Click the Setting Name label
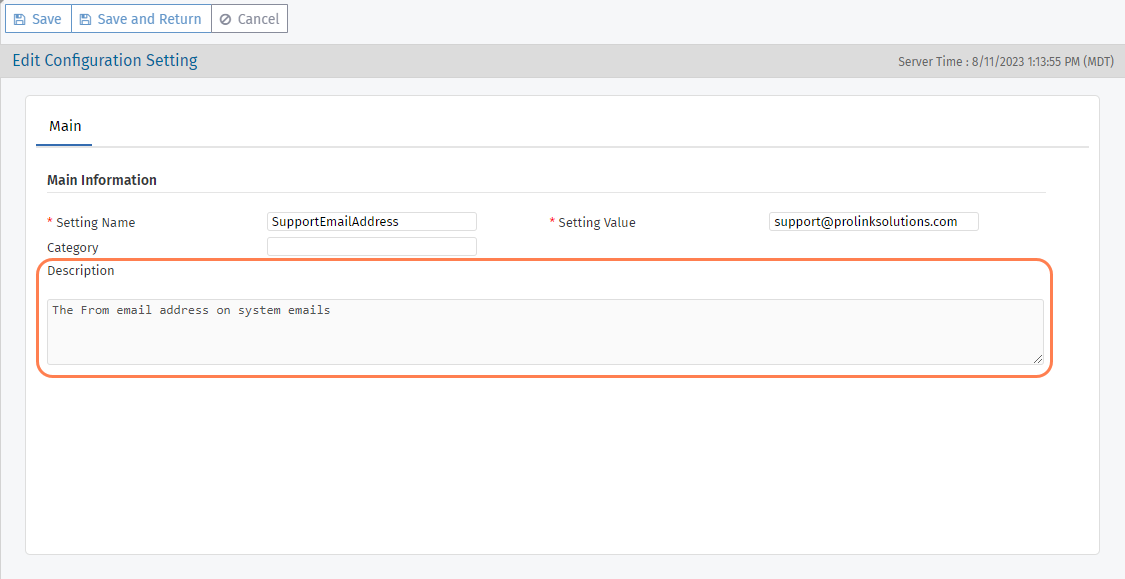 pyautogui.click(x=95, y=223)
